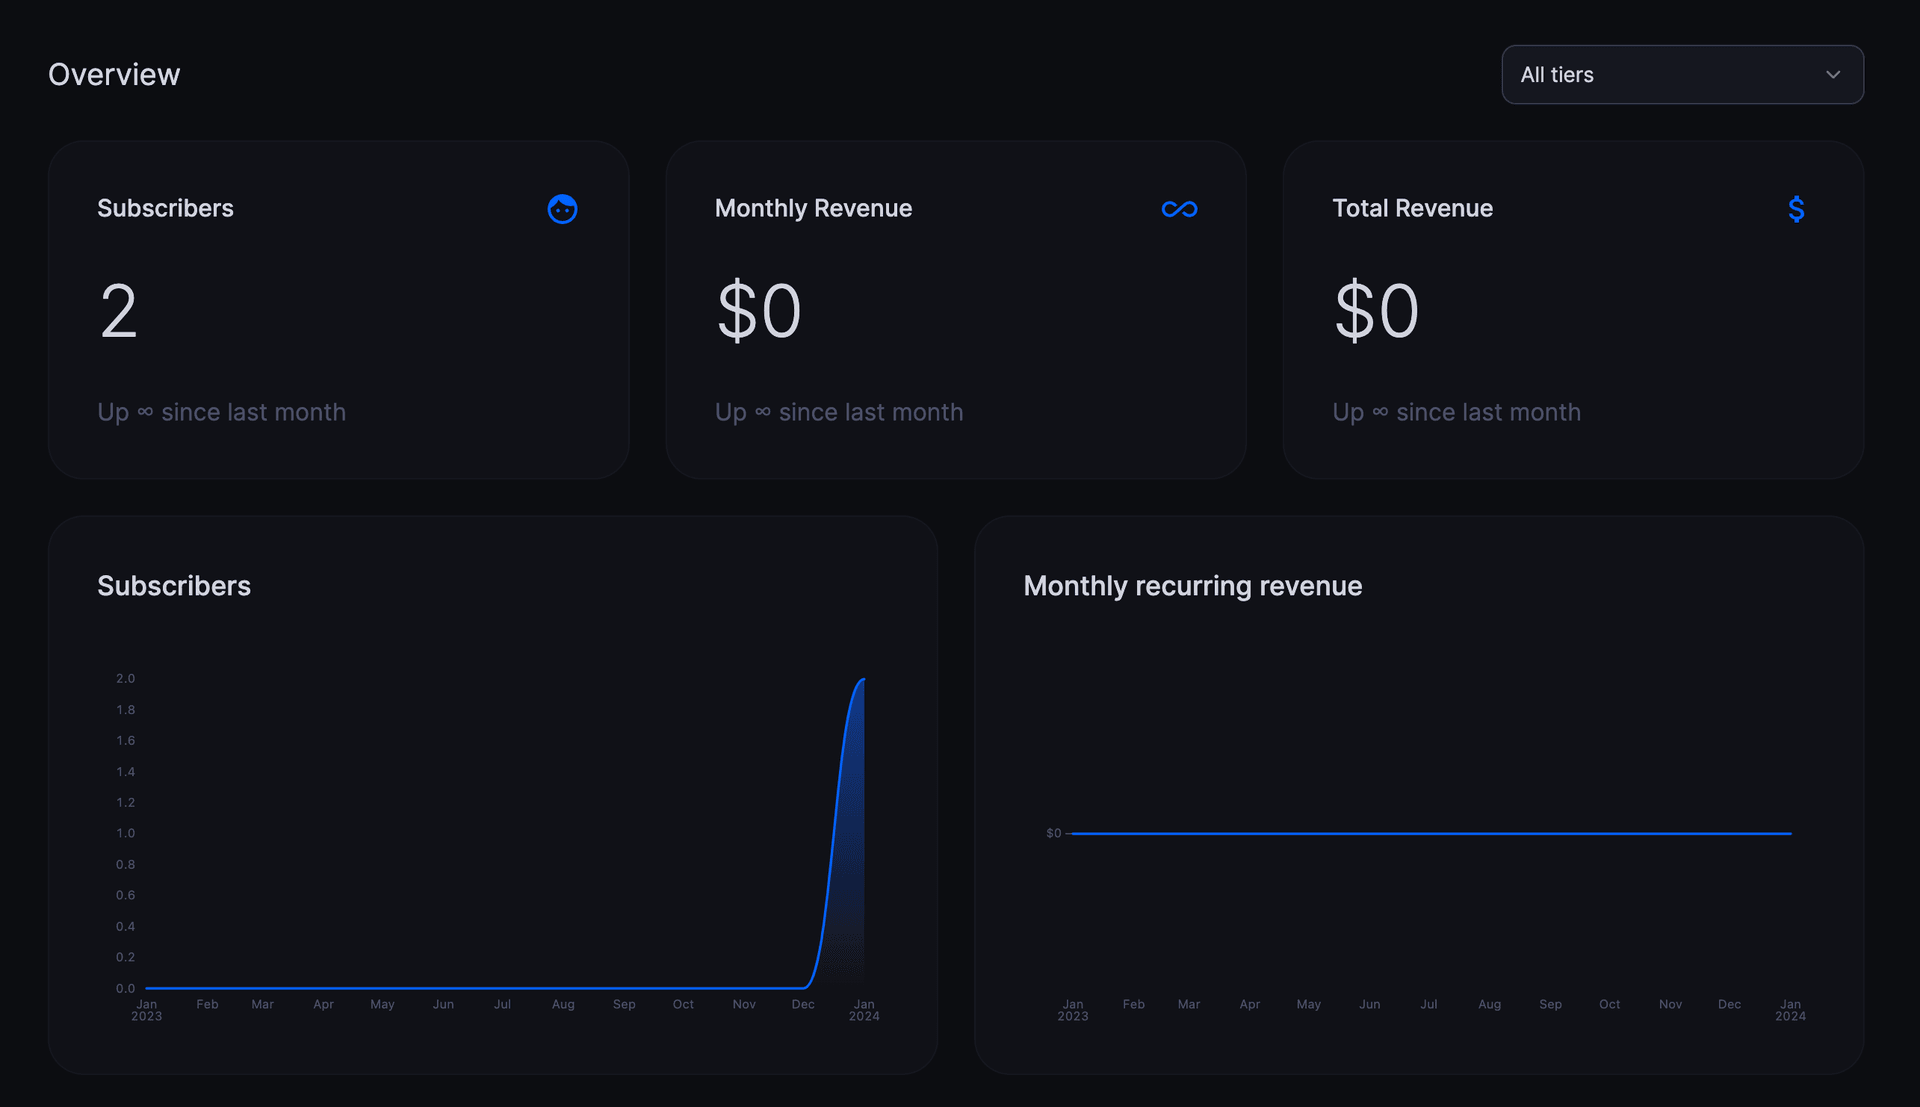Click the chevron arrow in tiers selector
This screenshot has height=1107, width=1920.
(x=1833, y=75)
